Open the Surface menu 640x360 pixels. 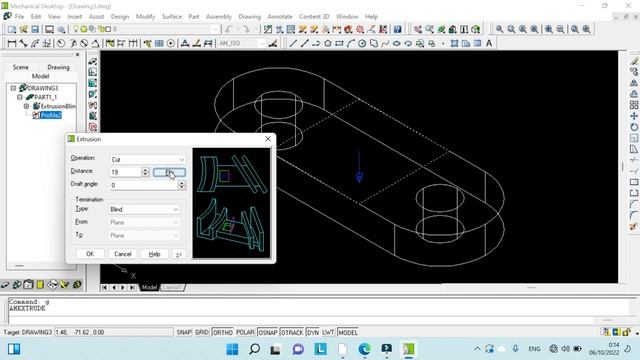click(171, 17)
